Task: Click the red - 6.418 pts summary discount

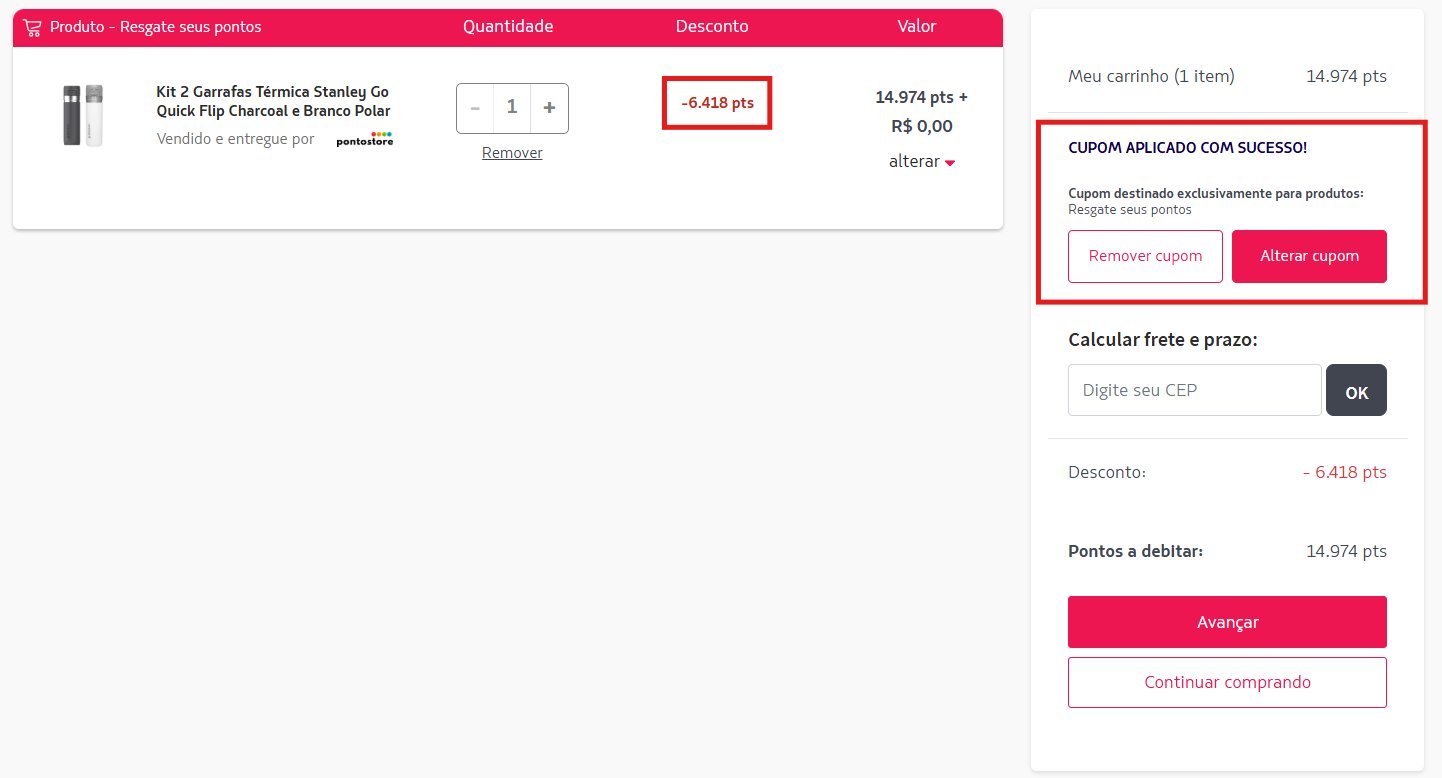Action: pos(1344,472)
